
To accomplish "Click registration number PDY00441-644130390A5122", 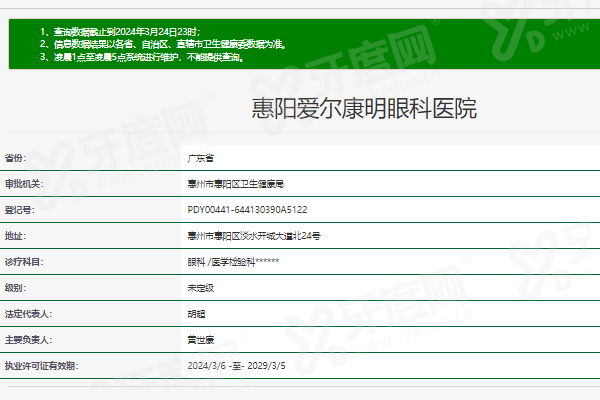I will coord(247,210).
